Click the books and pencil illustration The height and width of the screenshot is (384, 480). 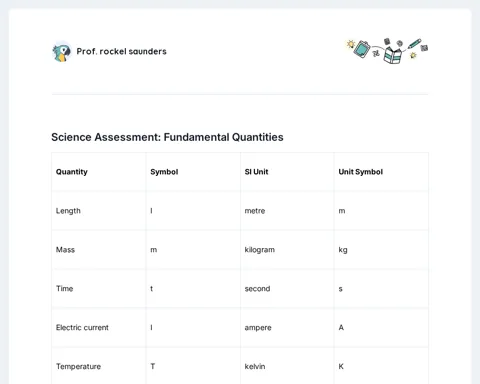click(387, 51)
